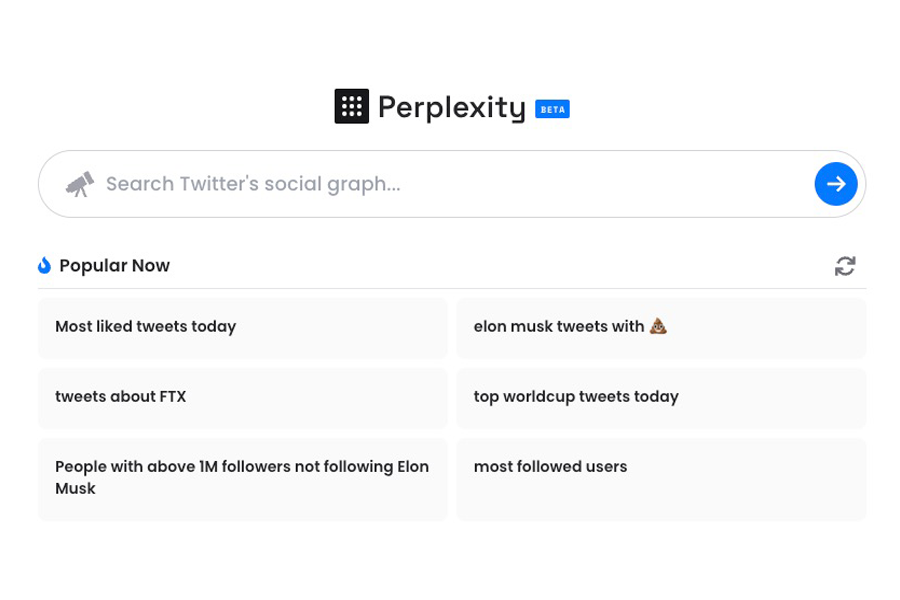Click the FTX text in the suggestion card
This screenshot has width=900, height=600.
coord(173,396)
